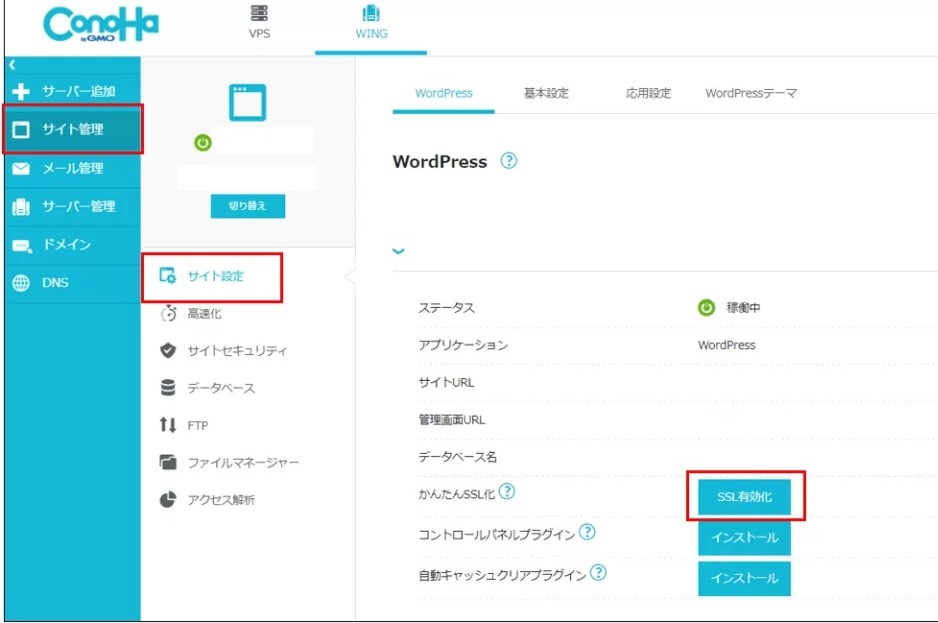The width and height of the screenshot is (938, 623).
Task: Collapse the left sidebar with the chevron
Action: [12, 64]
